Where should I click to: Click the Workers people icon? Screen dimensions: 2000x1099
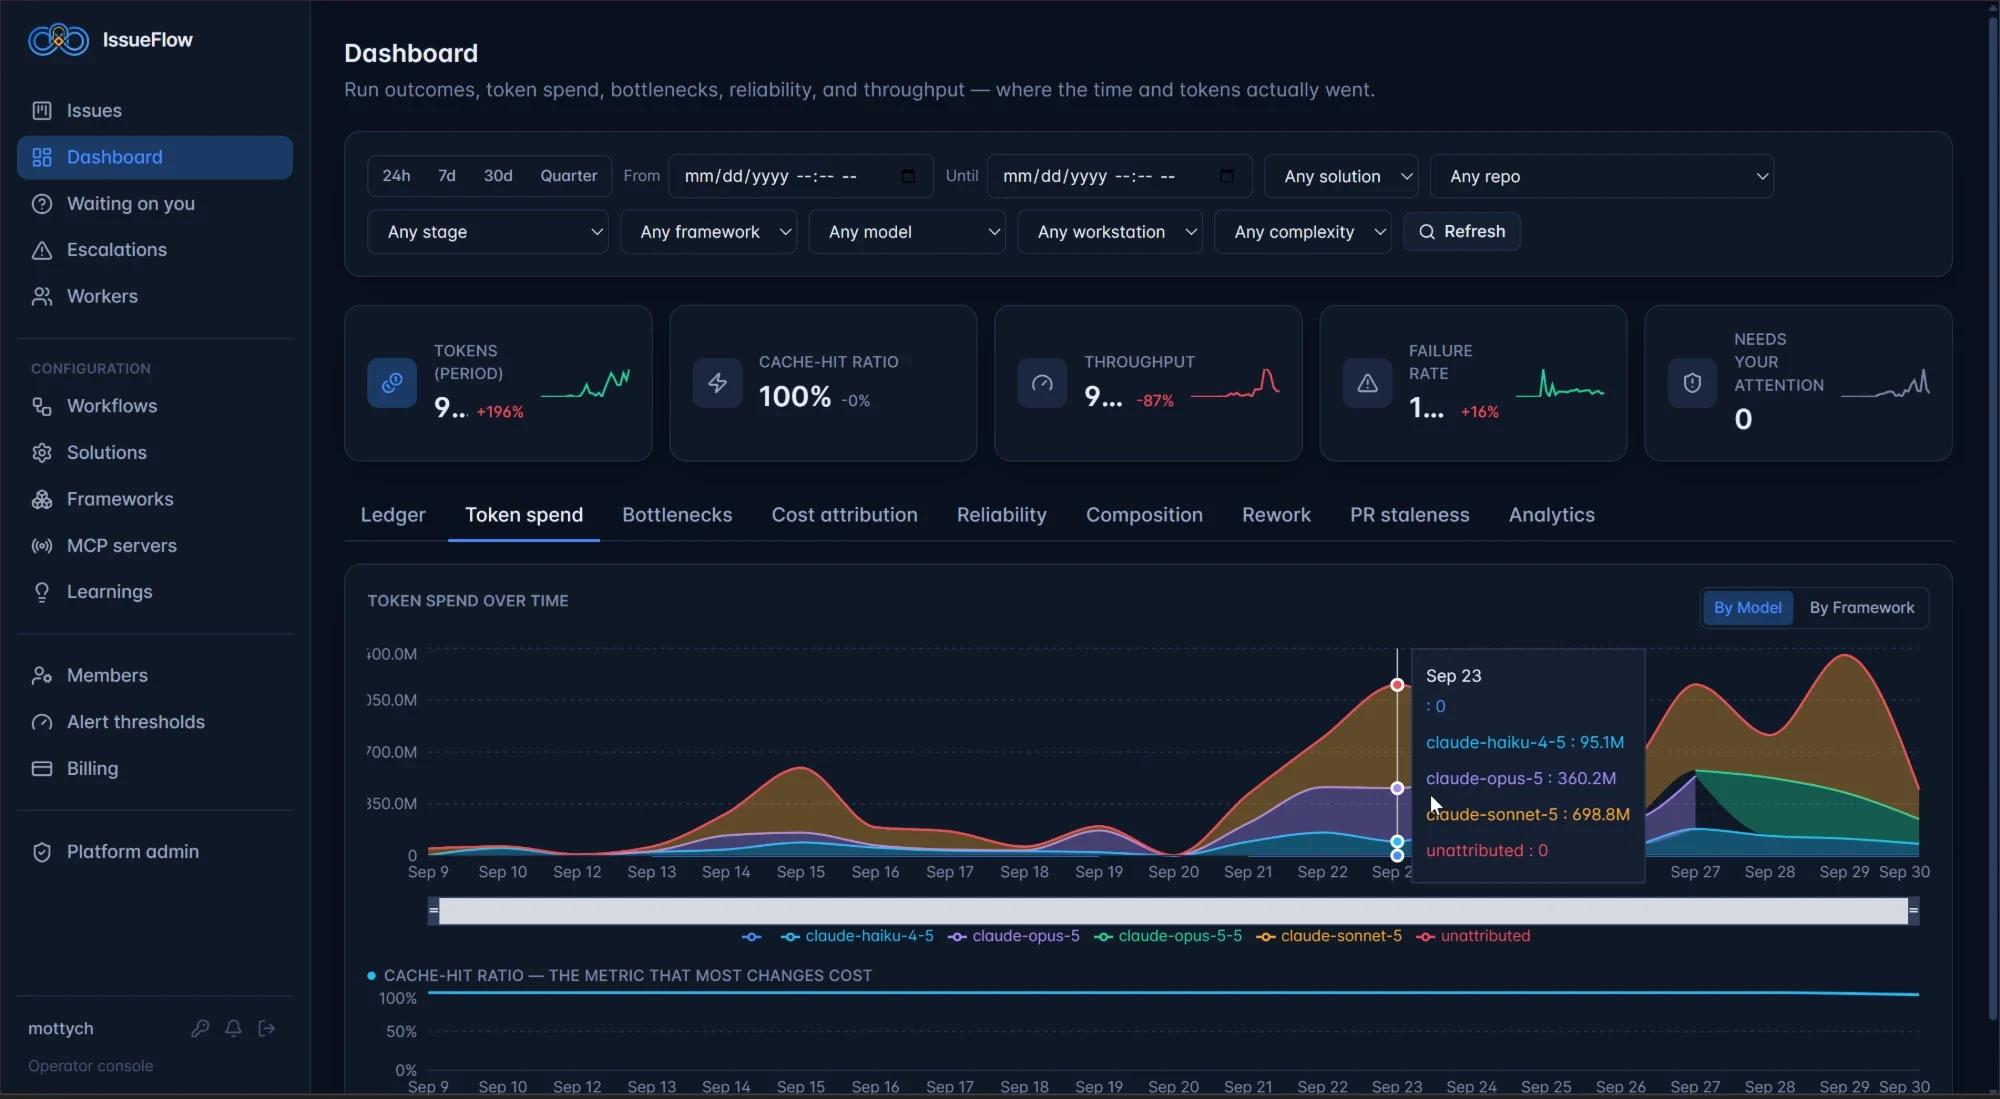[x=42, y=297]
